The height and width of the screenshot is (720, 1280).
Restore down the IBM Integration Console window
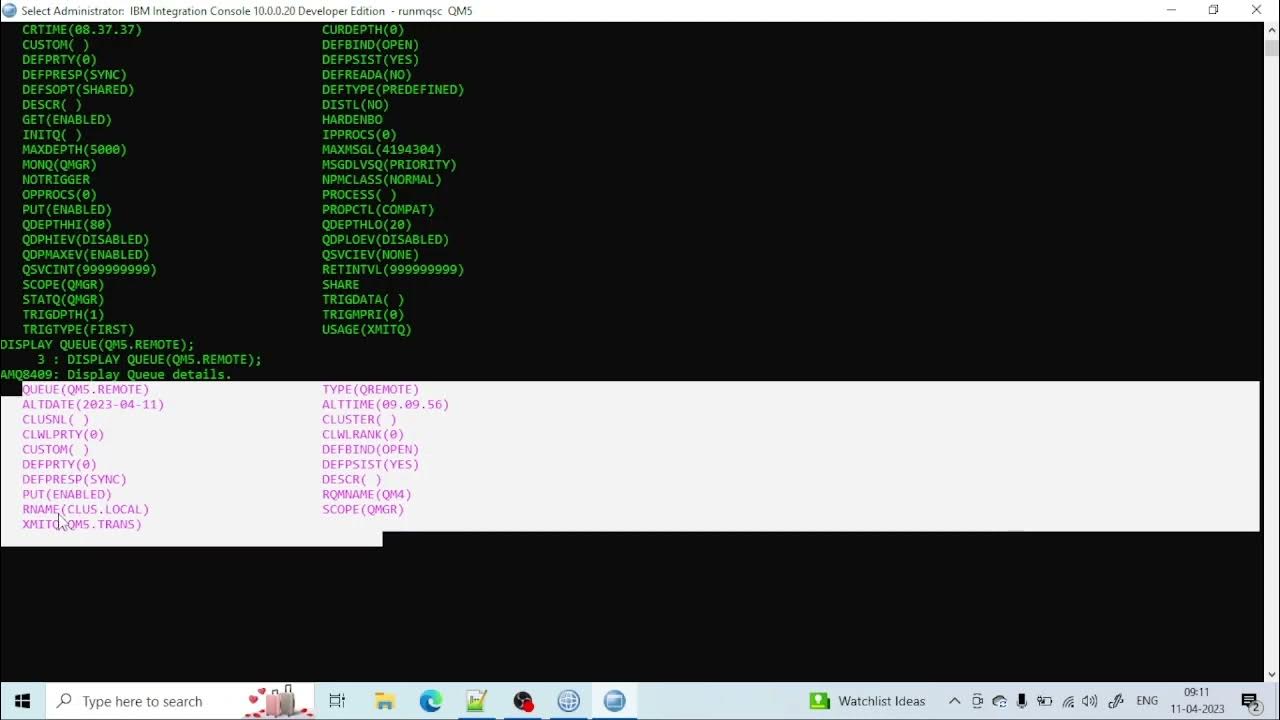[1214, 10]
